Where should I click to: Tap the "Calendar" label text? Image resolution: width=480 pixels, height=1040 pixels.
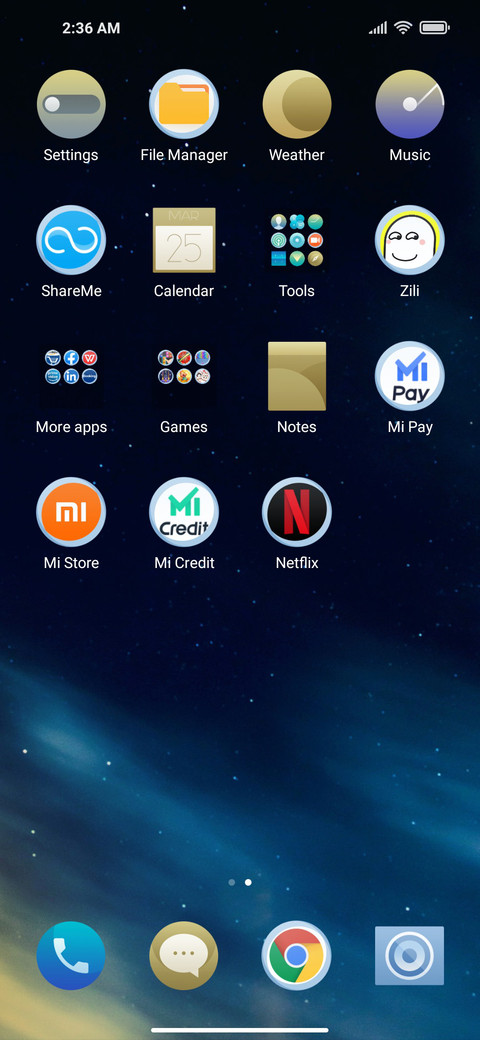click(184, 291)
